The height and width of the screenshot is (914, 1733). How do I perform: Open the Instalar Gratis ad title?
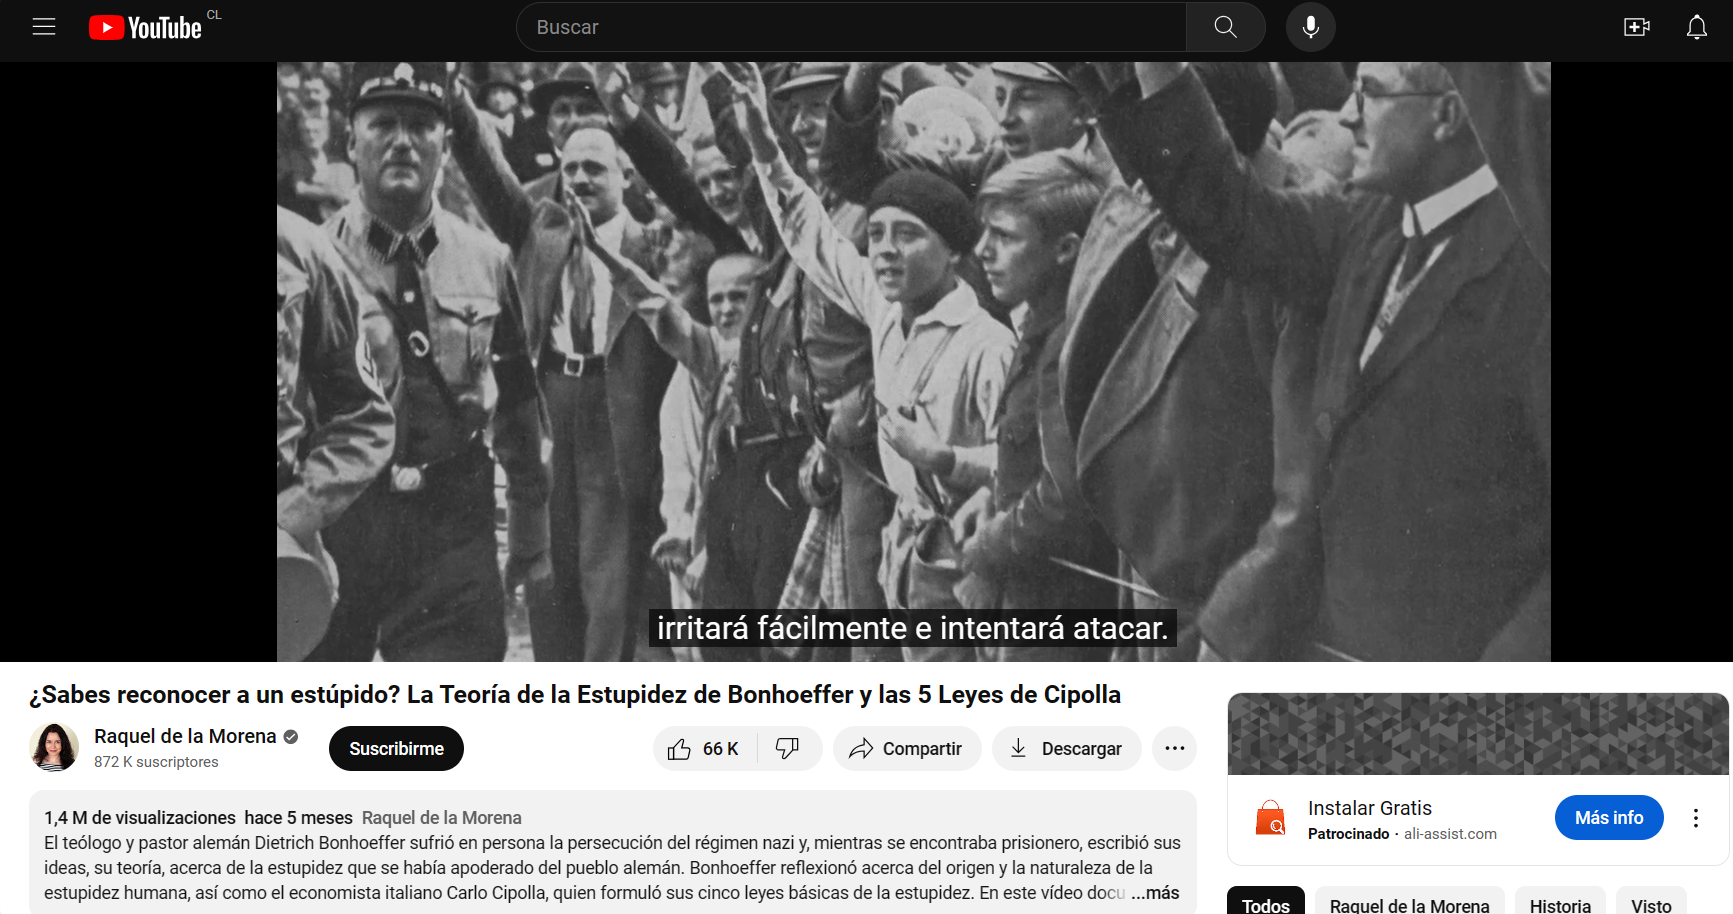[1369, 808]
